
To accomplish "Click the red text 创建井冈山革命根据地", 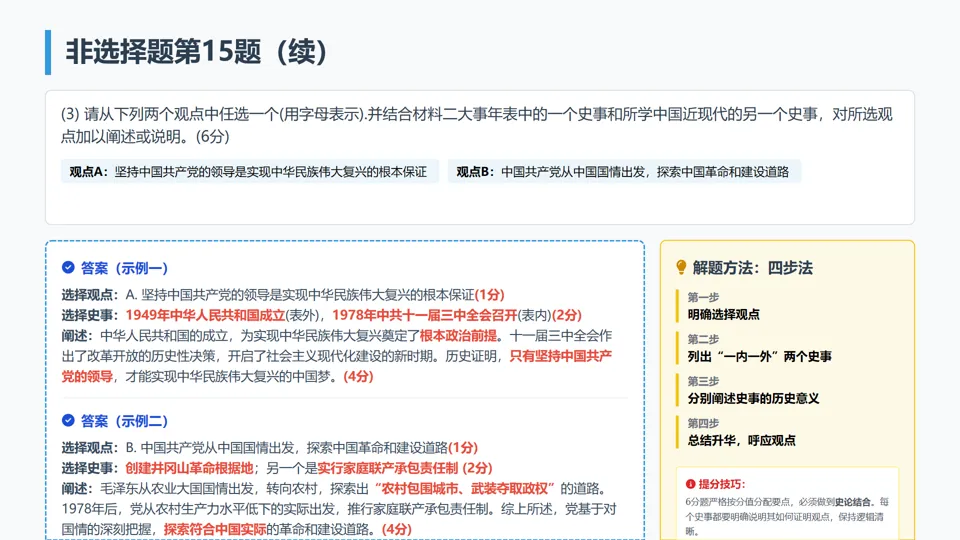I will [189, 468].
